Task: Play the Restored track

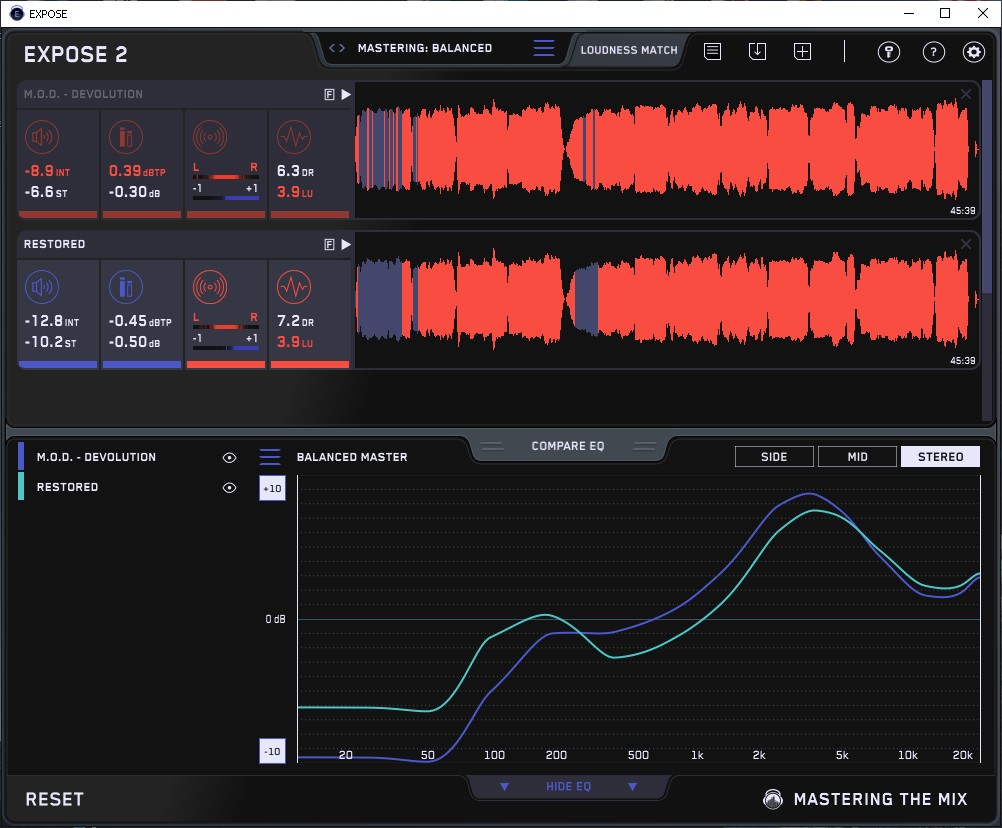Action: pos(346,245)
